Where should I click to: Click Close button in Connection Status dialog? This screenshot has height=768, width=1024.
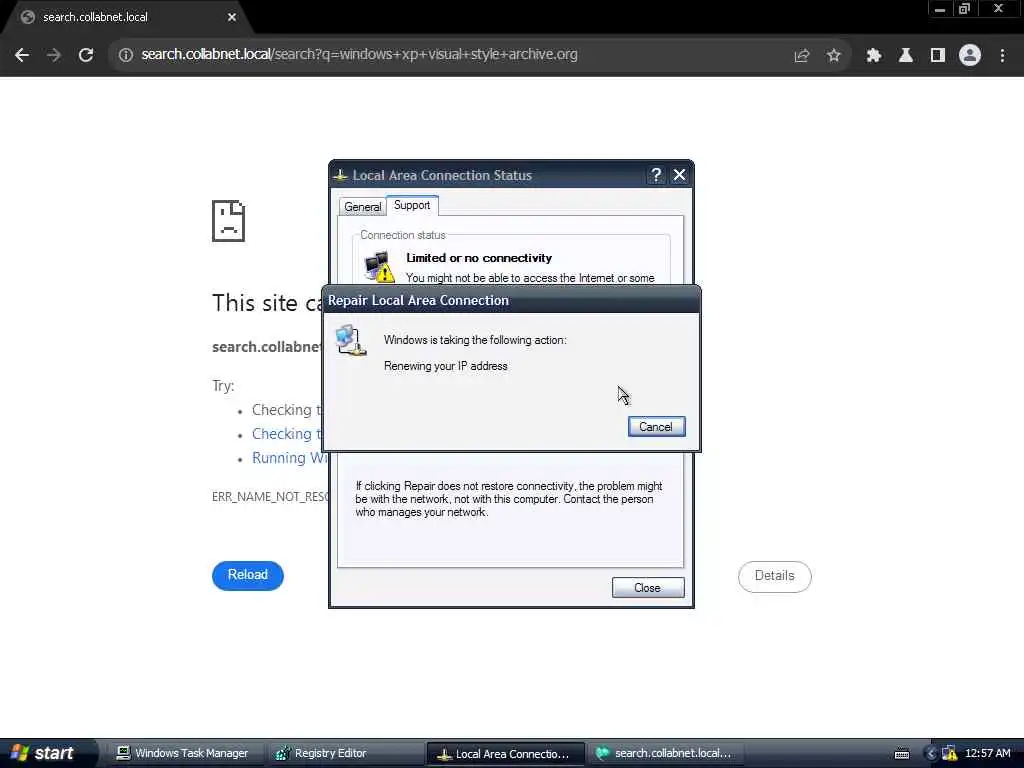[648, 588]
